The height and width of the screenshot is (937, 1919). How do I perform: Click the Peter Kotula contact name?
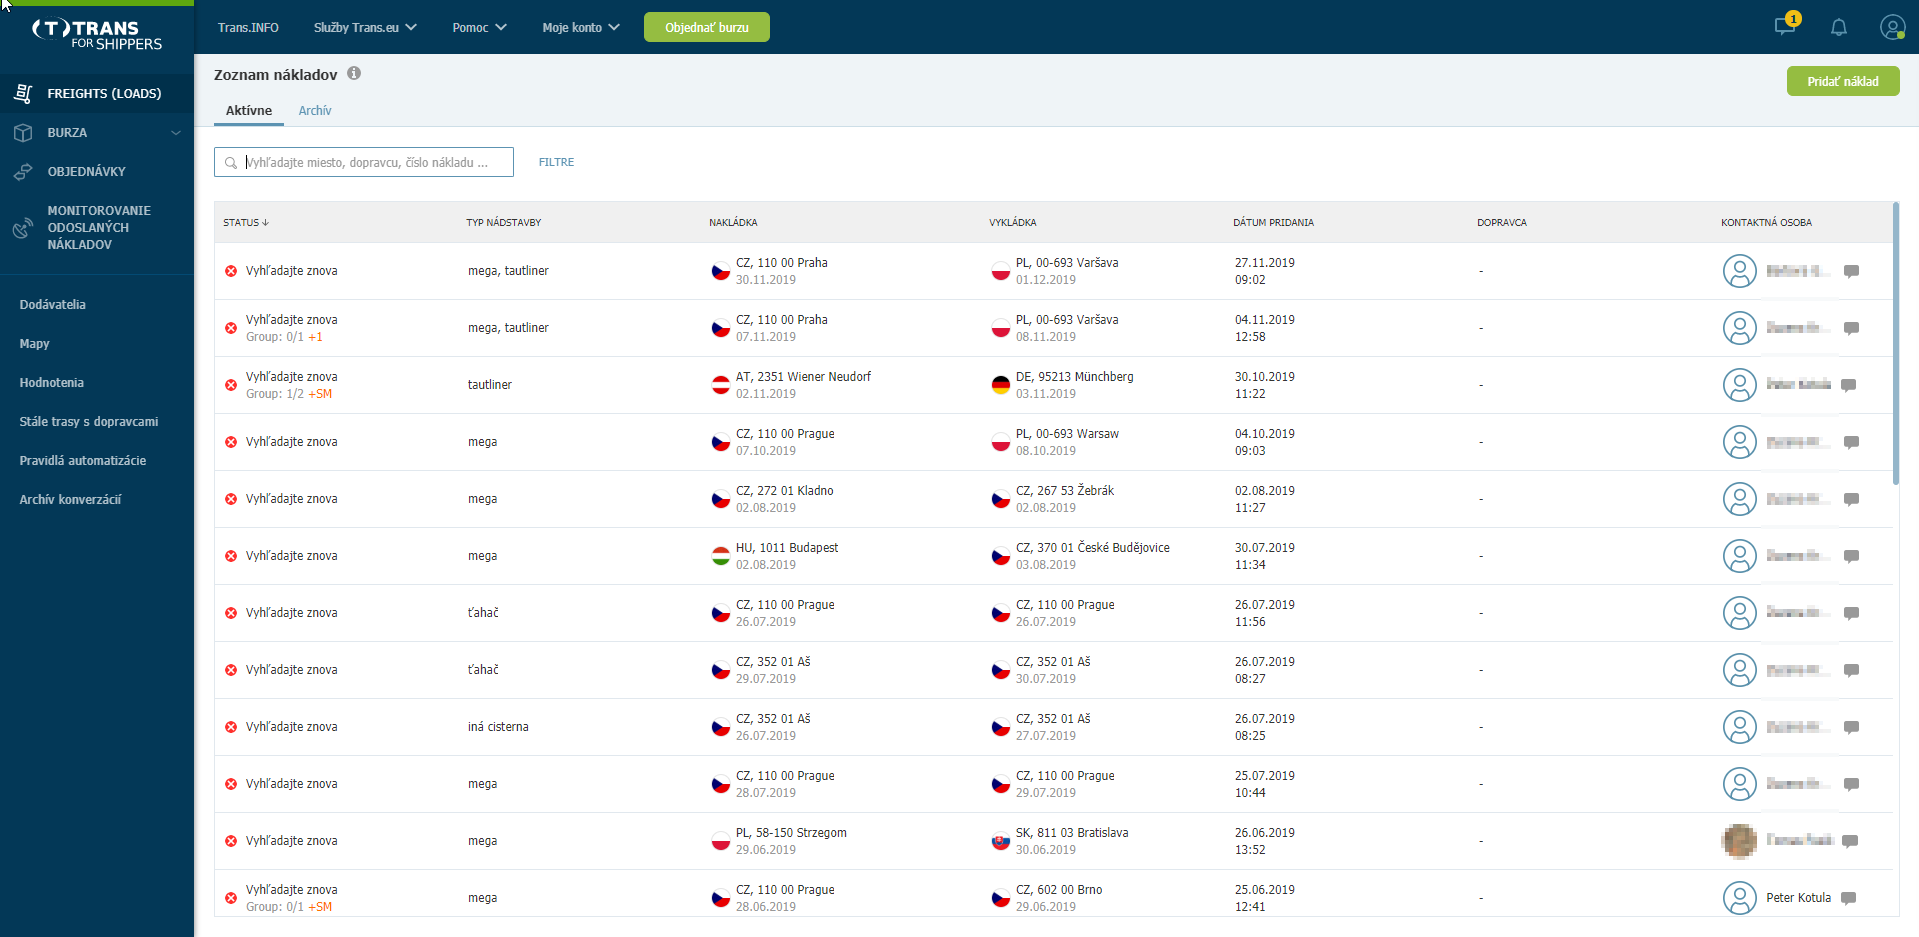tap(1798, 898)
